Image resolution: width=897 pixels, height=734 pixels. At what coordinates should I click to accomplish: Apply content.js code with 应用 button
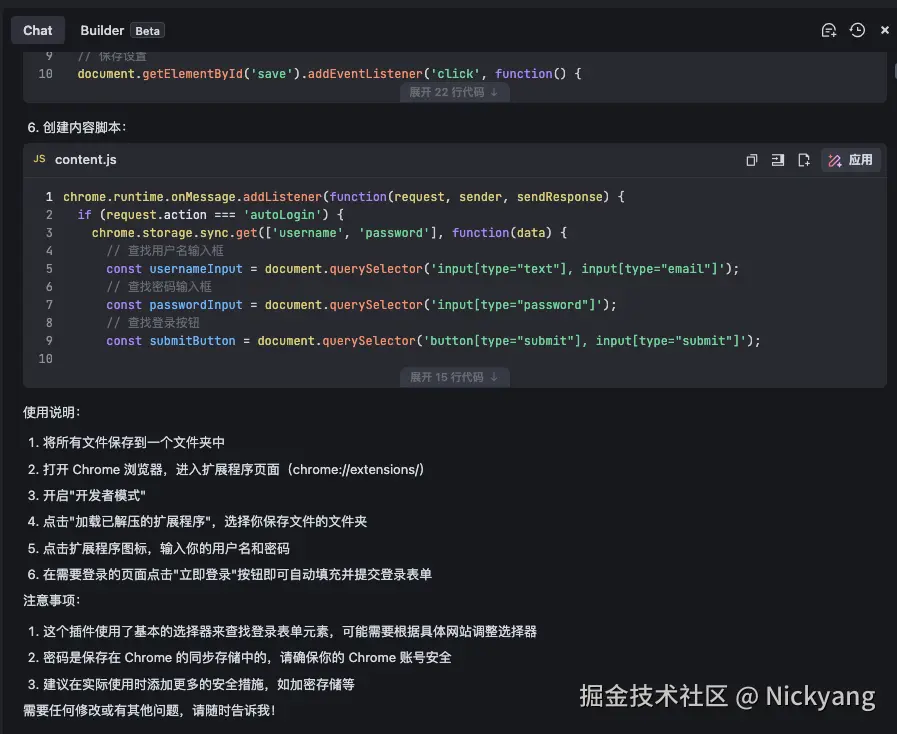coord(851,160)
